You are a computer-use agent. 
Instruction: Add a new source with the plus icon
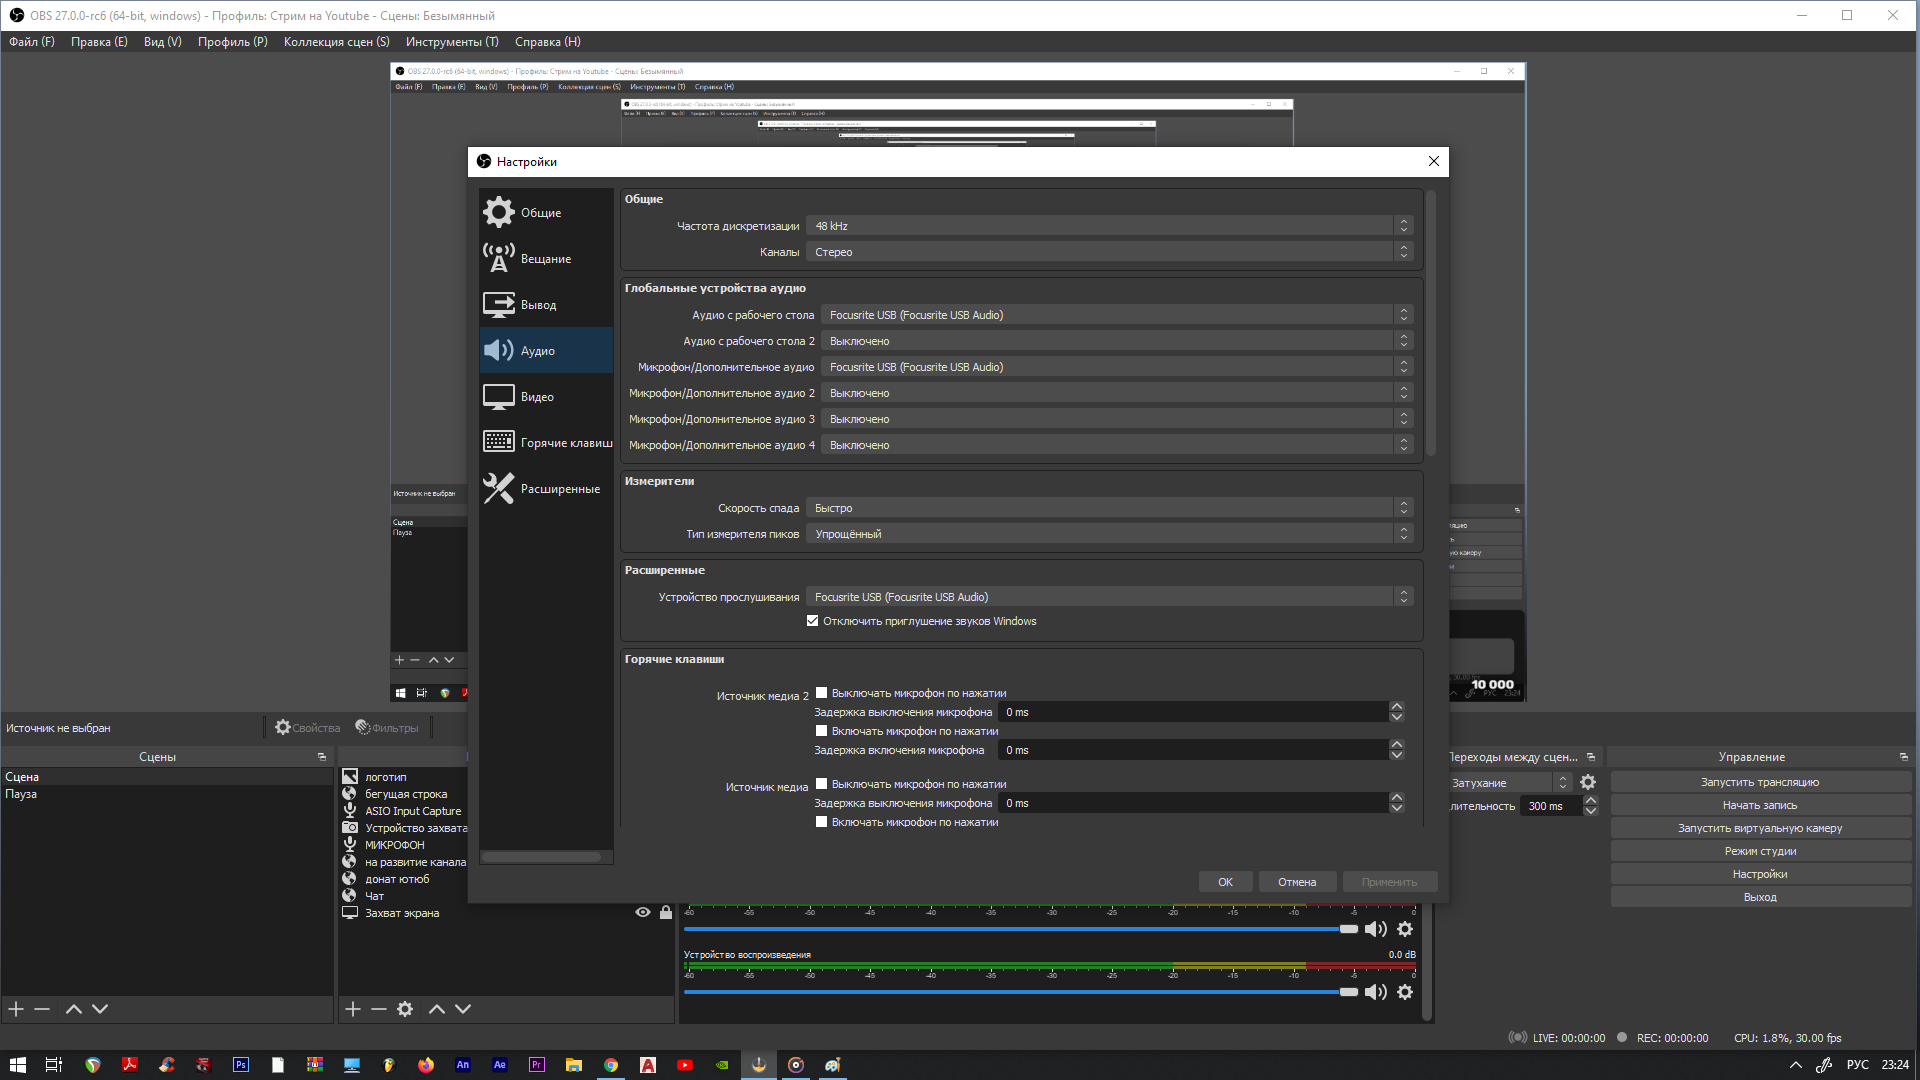353,1009
